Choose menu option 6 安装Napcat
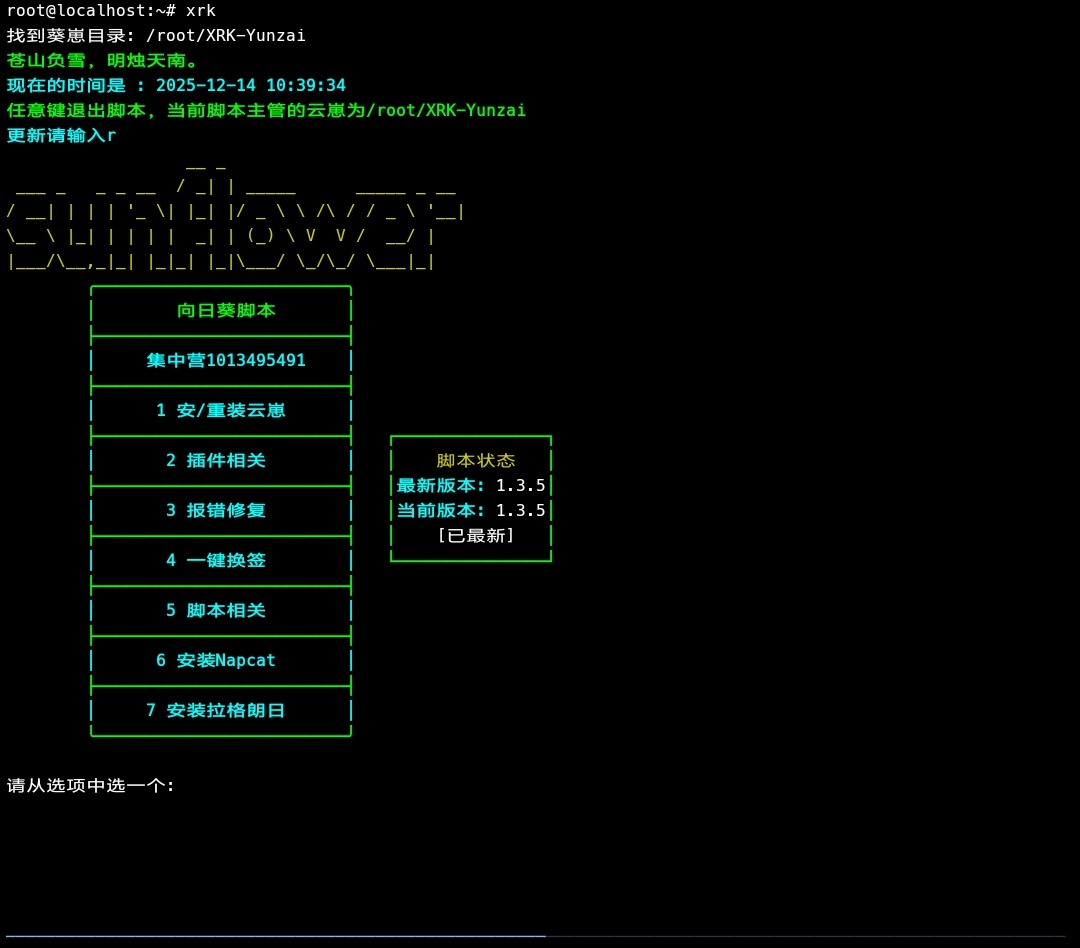The width and height of the screenshot is (1080, 948). pyautogui.click(x=216, y=661)
